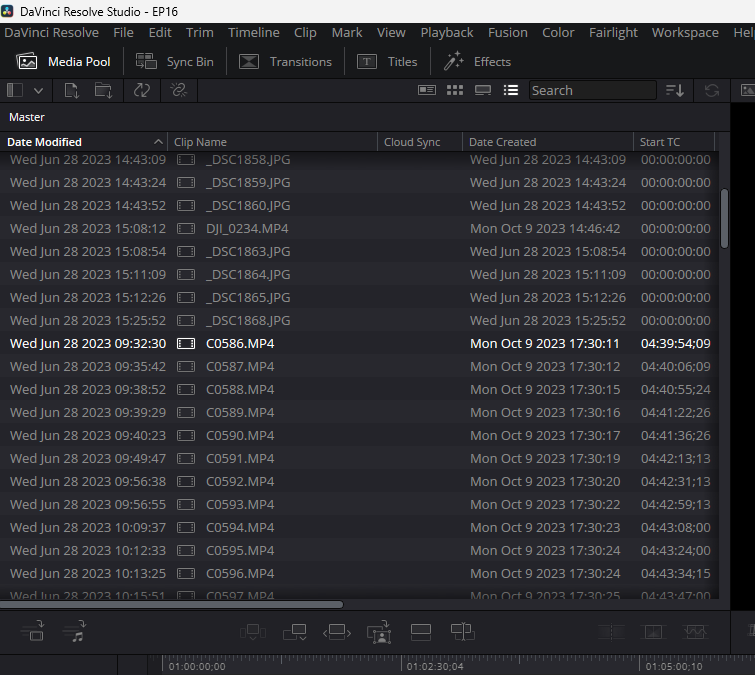This screenshot has width=755, height=675.
Task: Click the Cloud Sync column header
Action: [412, 142]
